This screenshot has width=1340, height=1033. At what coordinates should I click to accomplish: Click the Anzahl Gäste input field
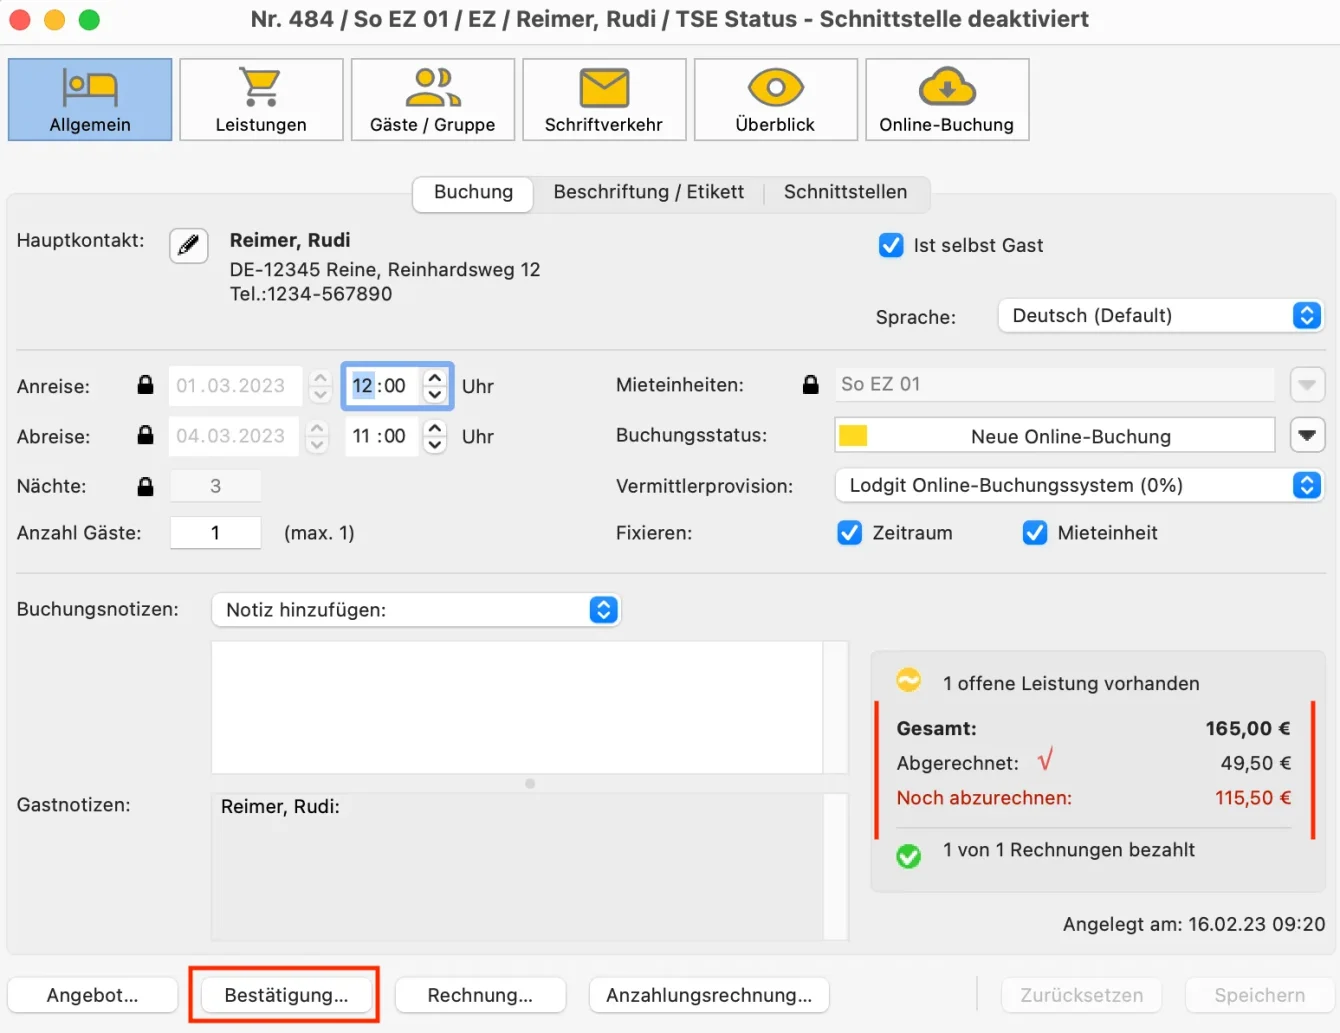(x=216, y=533)
